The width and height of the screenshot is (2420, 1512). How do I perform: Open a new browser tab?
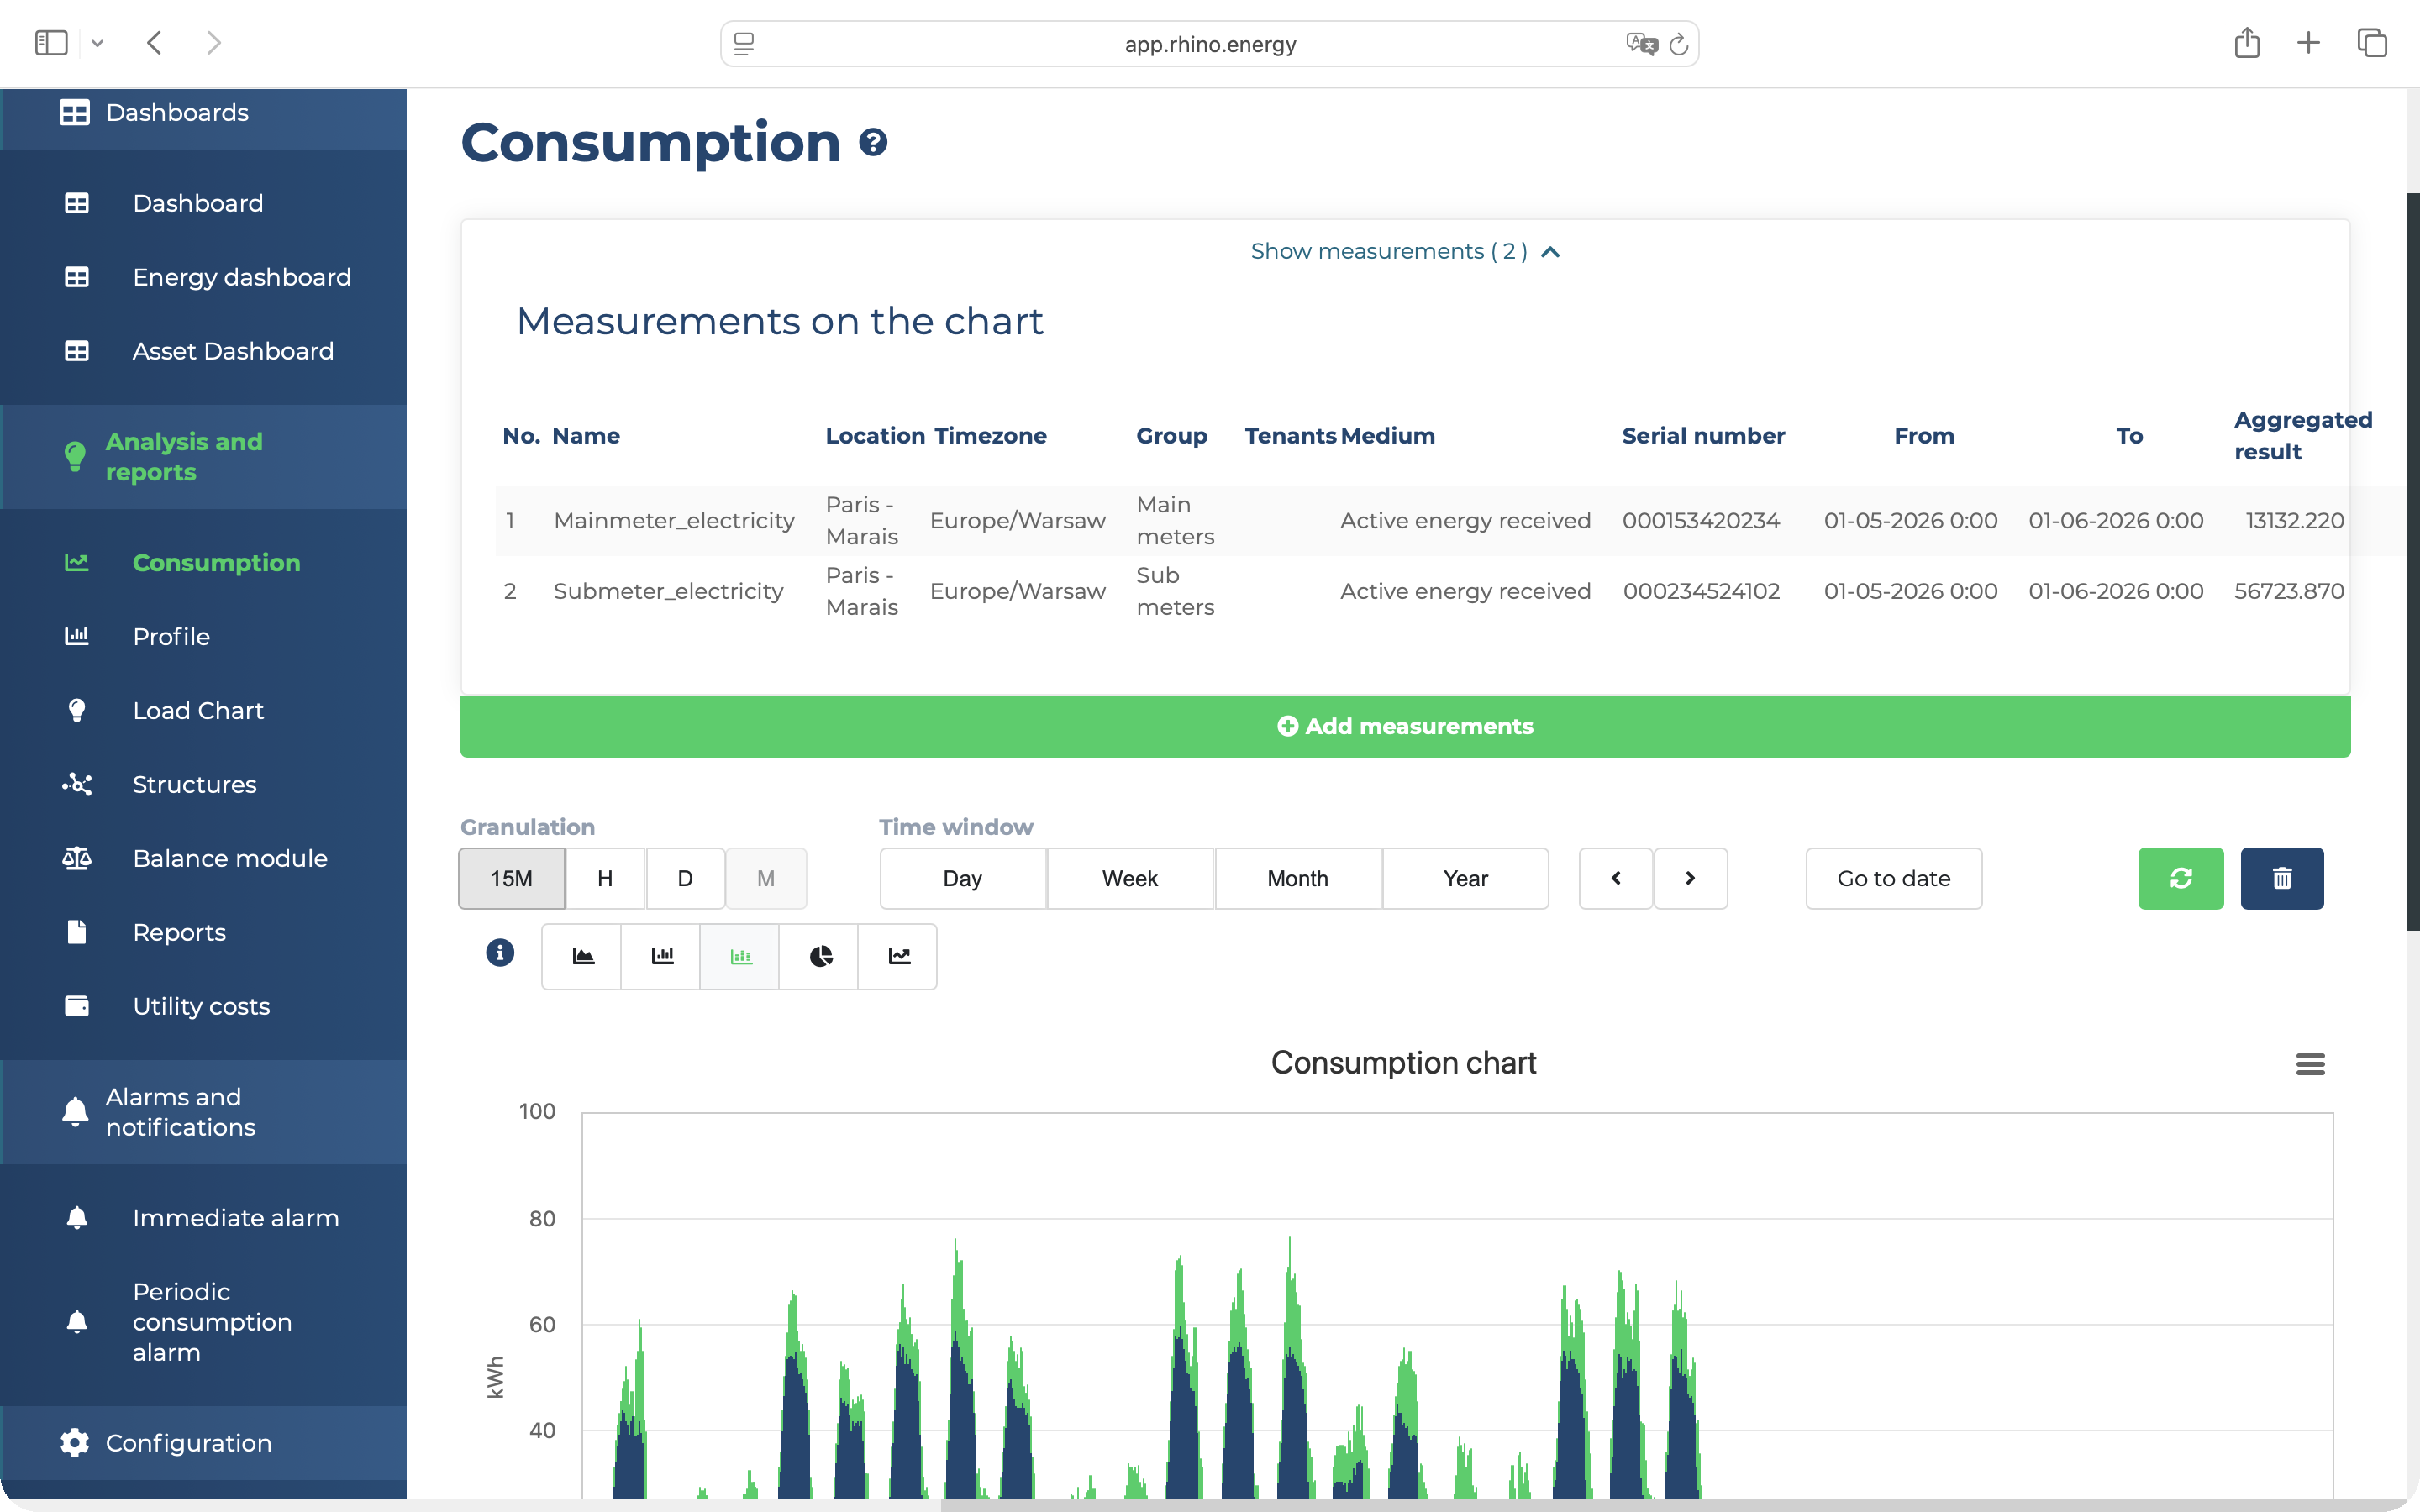2308,43
